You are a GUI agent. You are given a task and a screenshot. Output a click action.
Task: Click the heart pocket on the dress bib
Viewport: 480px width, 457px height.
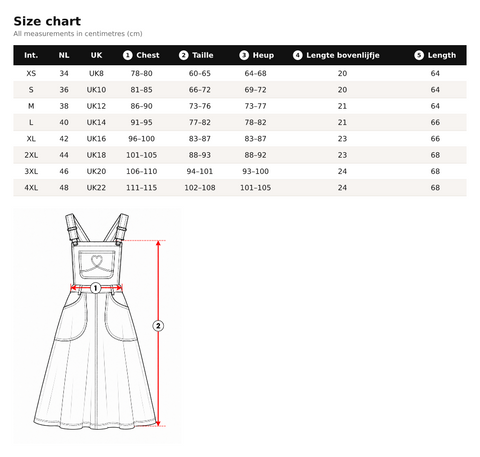(97, 265)
